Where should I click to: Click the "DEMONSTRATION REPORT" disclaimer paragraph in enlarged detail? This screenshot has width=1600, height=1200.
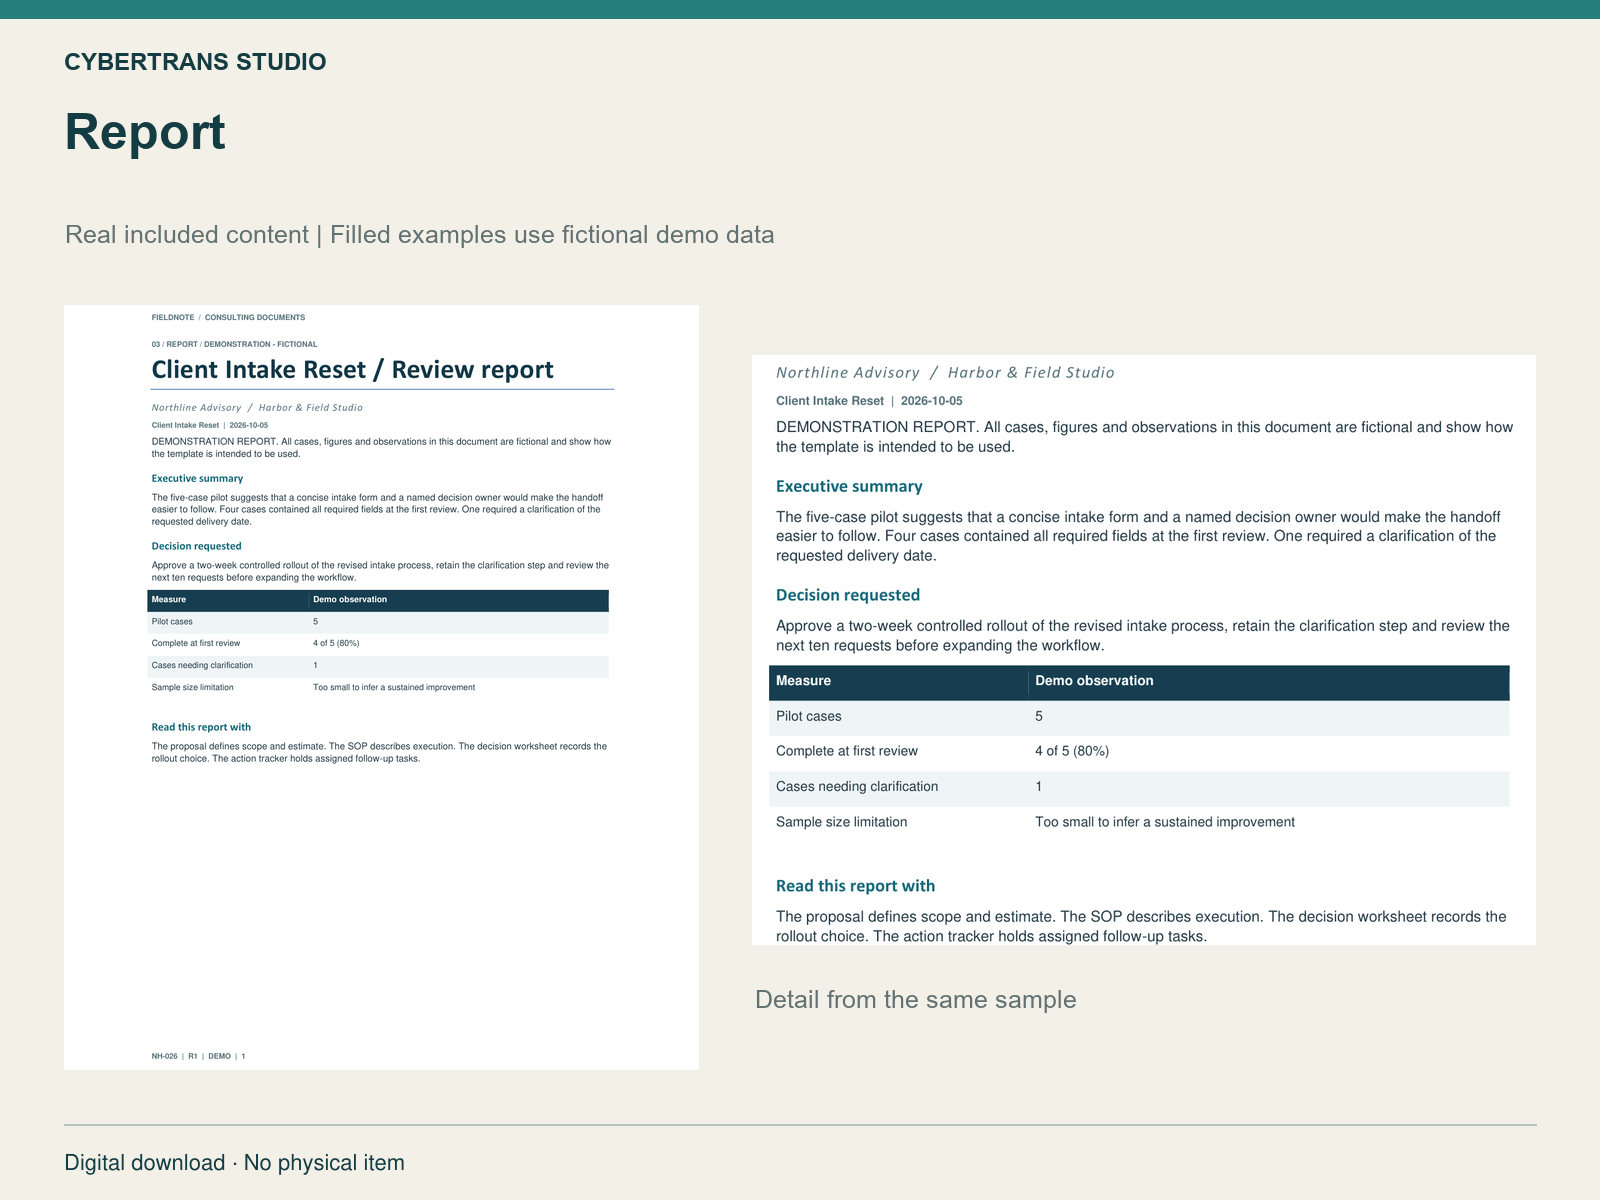click(1144, 437)
